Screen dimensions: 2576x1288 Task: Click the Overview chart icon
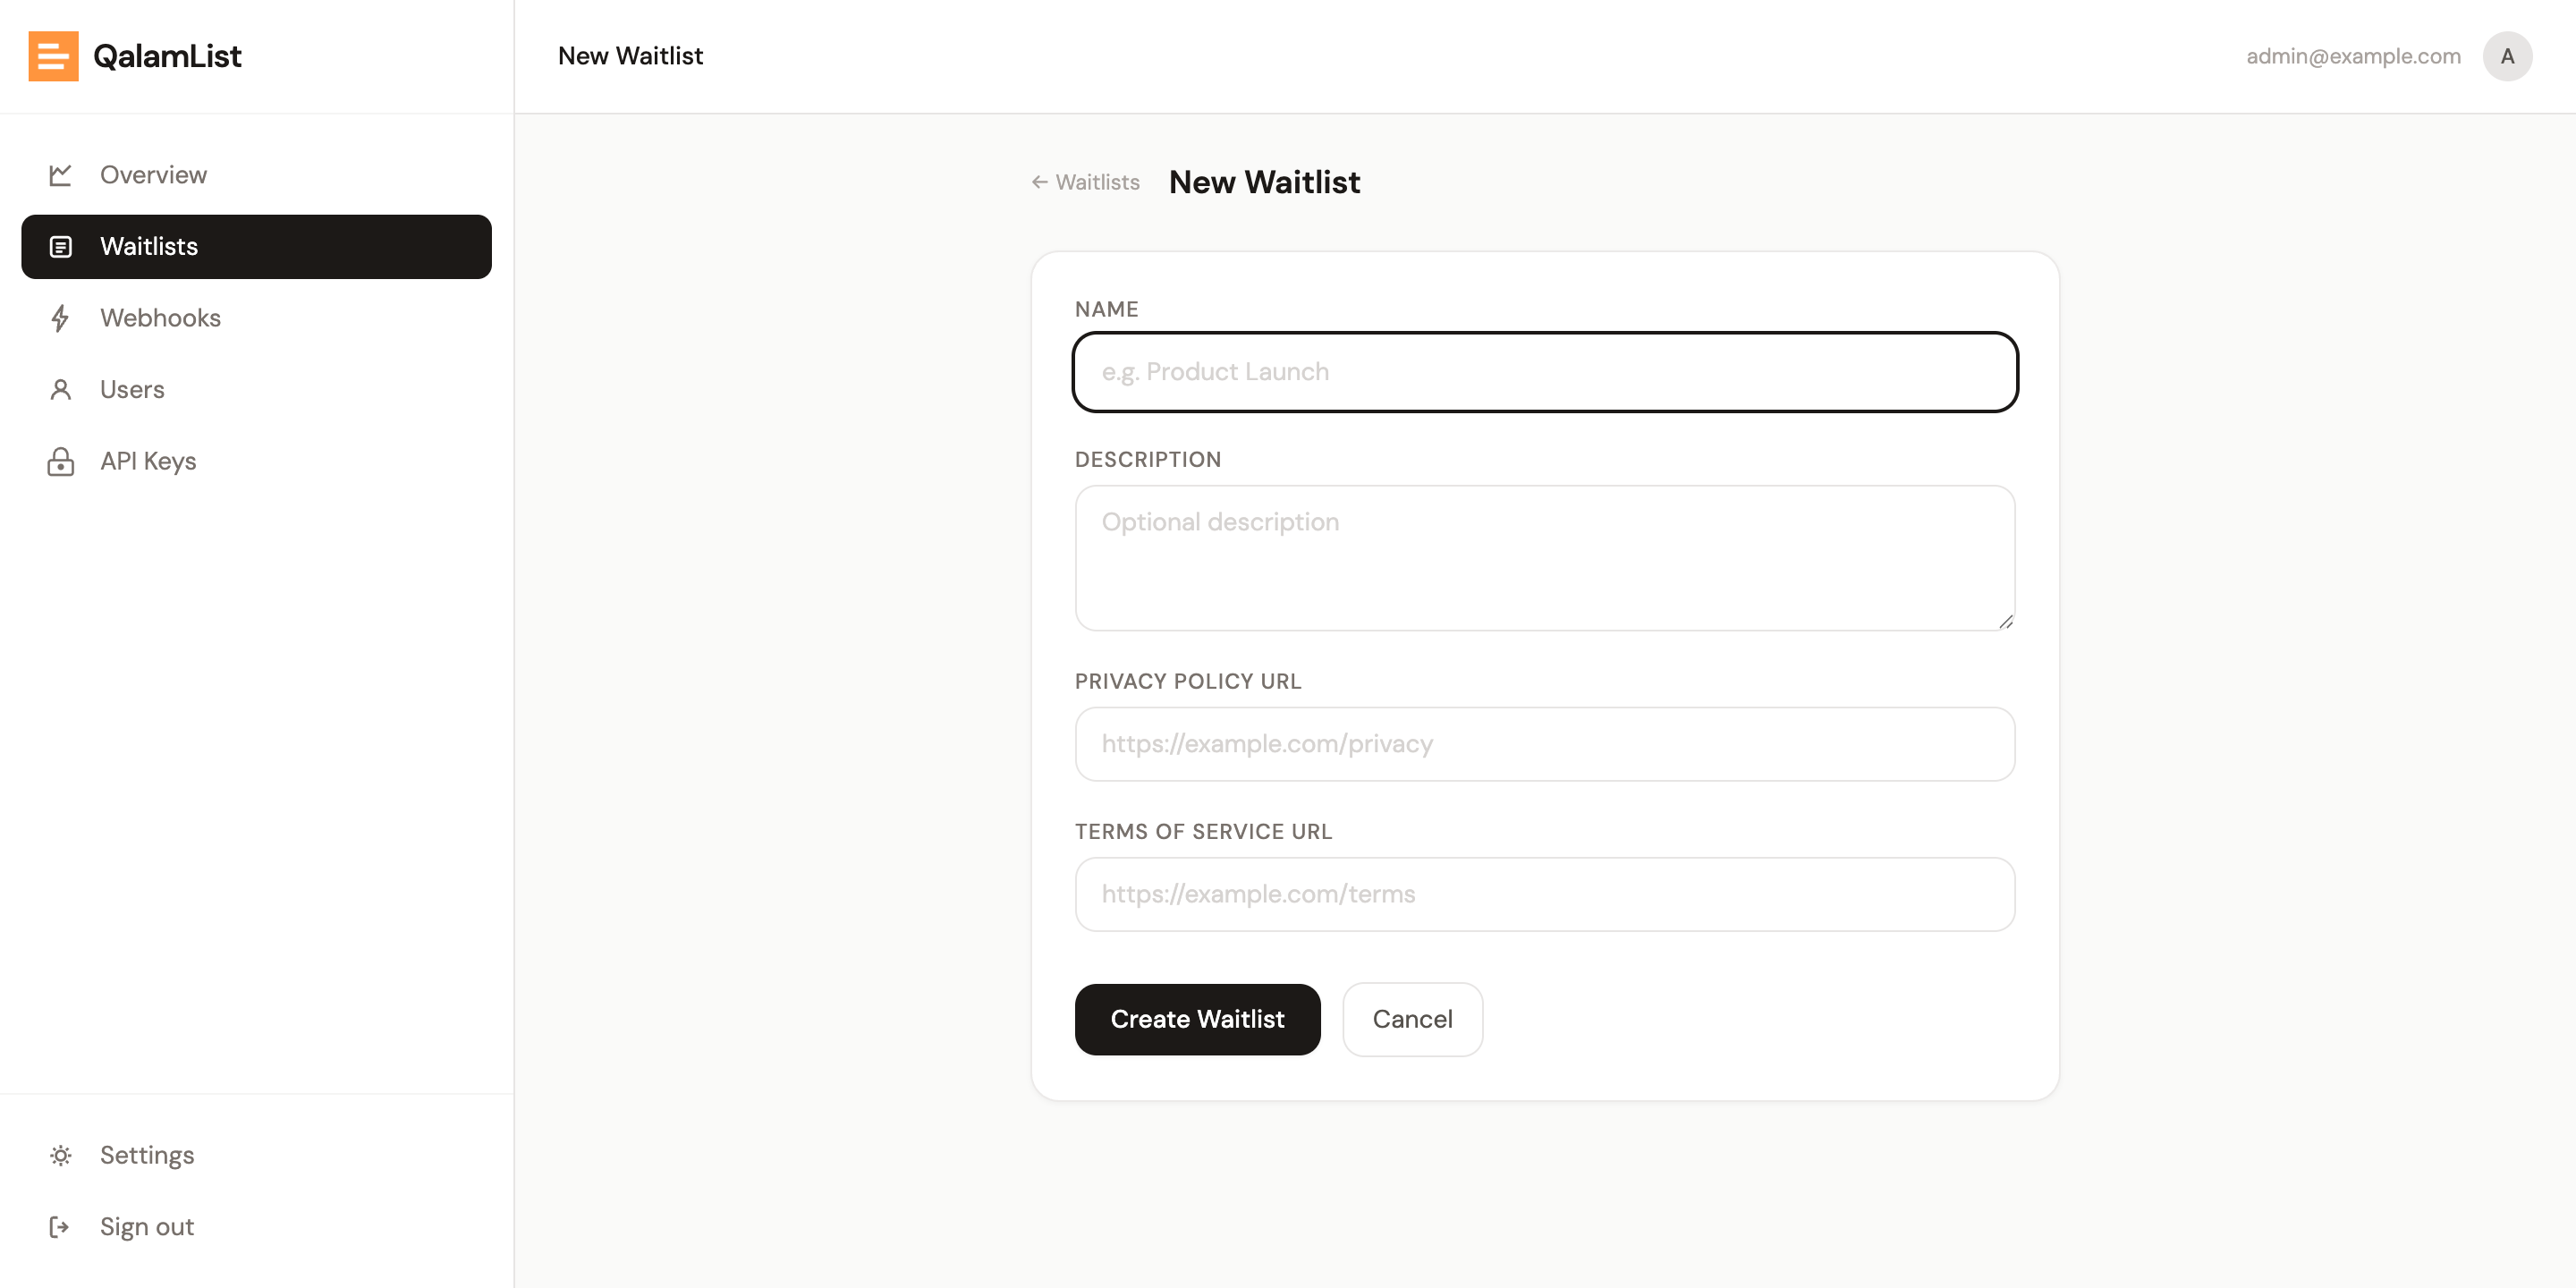tap(60, 175)
